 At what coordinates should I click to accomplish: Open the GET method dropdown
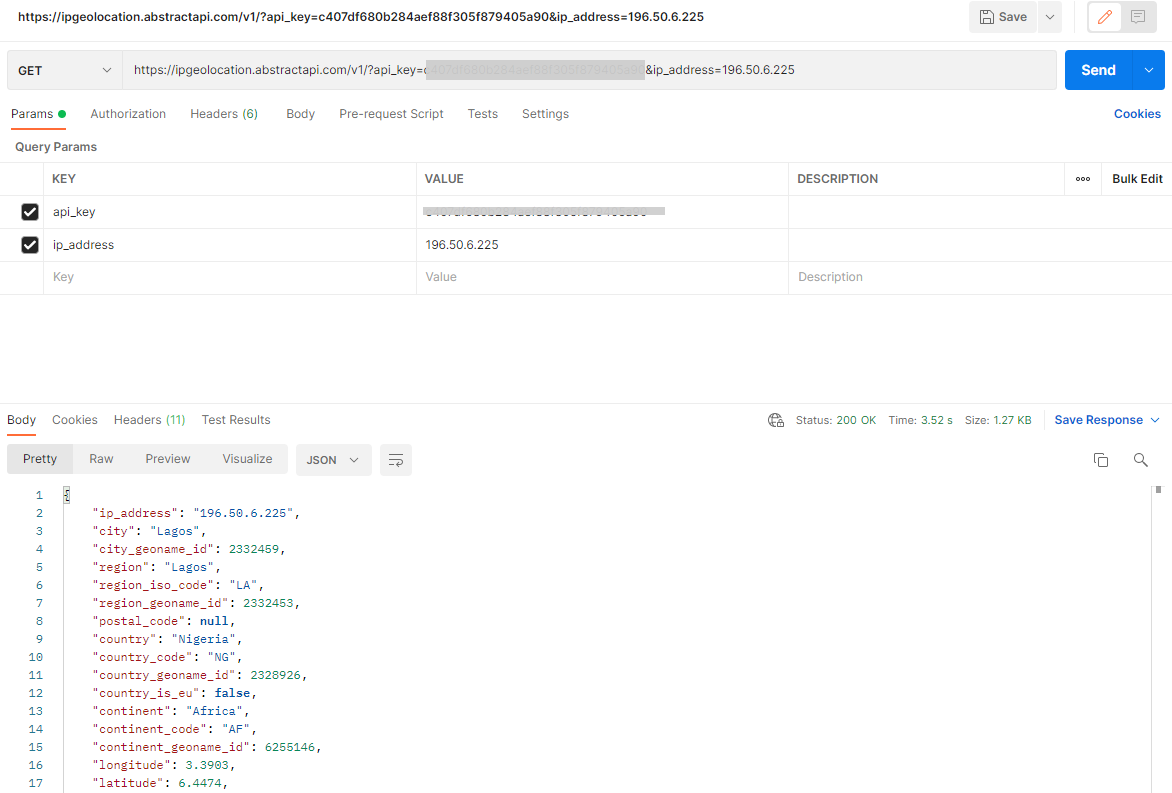[x=64, y=70]
